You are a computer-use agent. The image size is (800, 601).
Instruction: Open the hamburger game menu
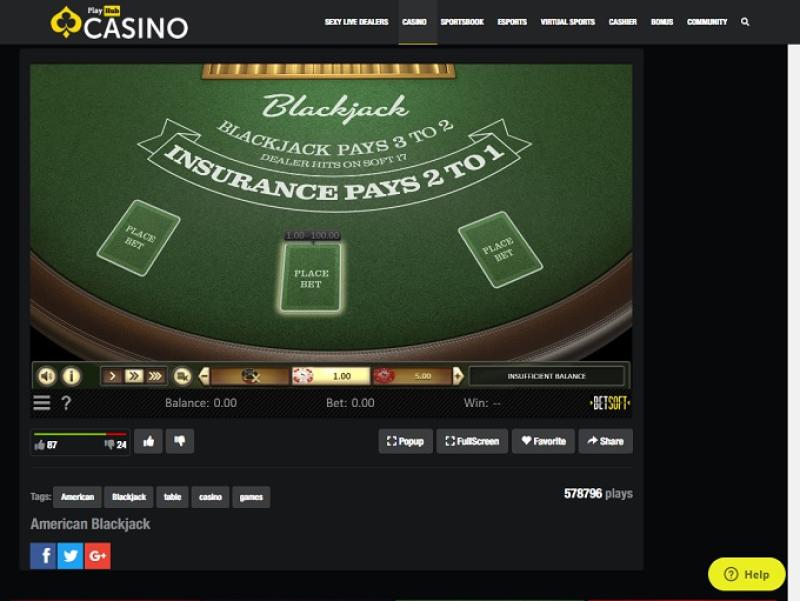42,403
